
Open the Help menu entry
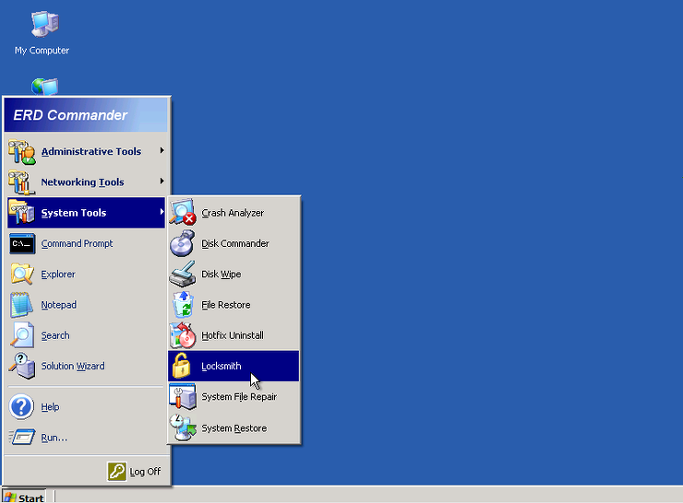click(86, 407)
